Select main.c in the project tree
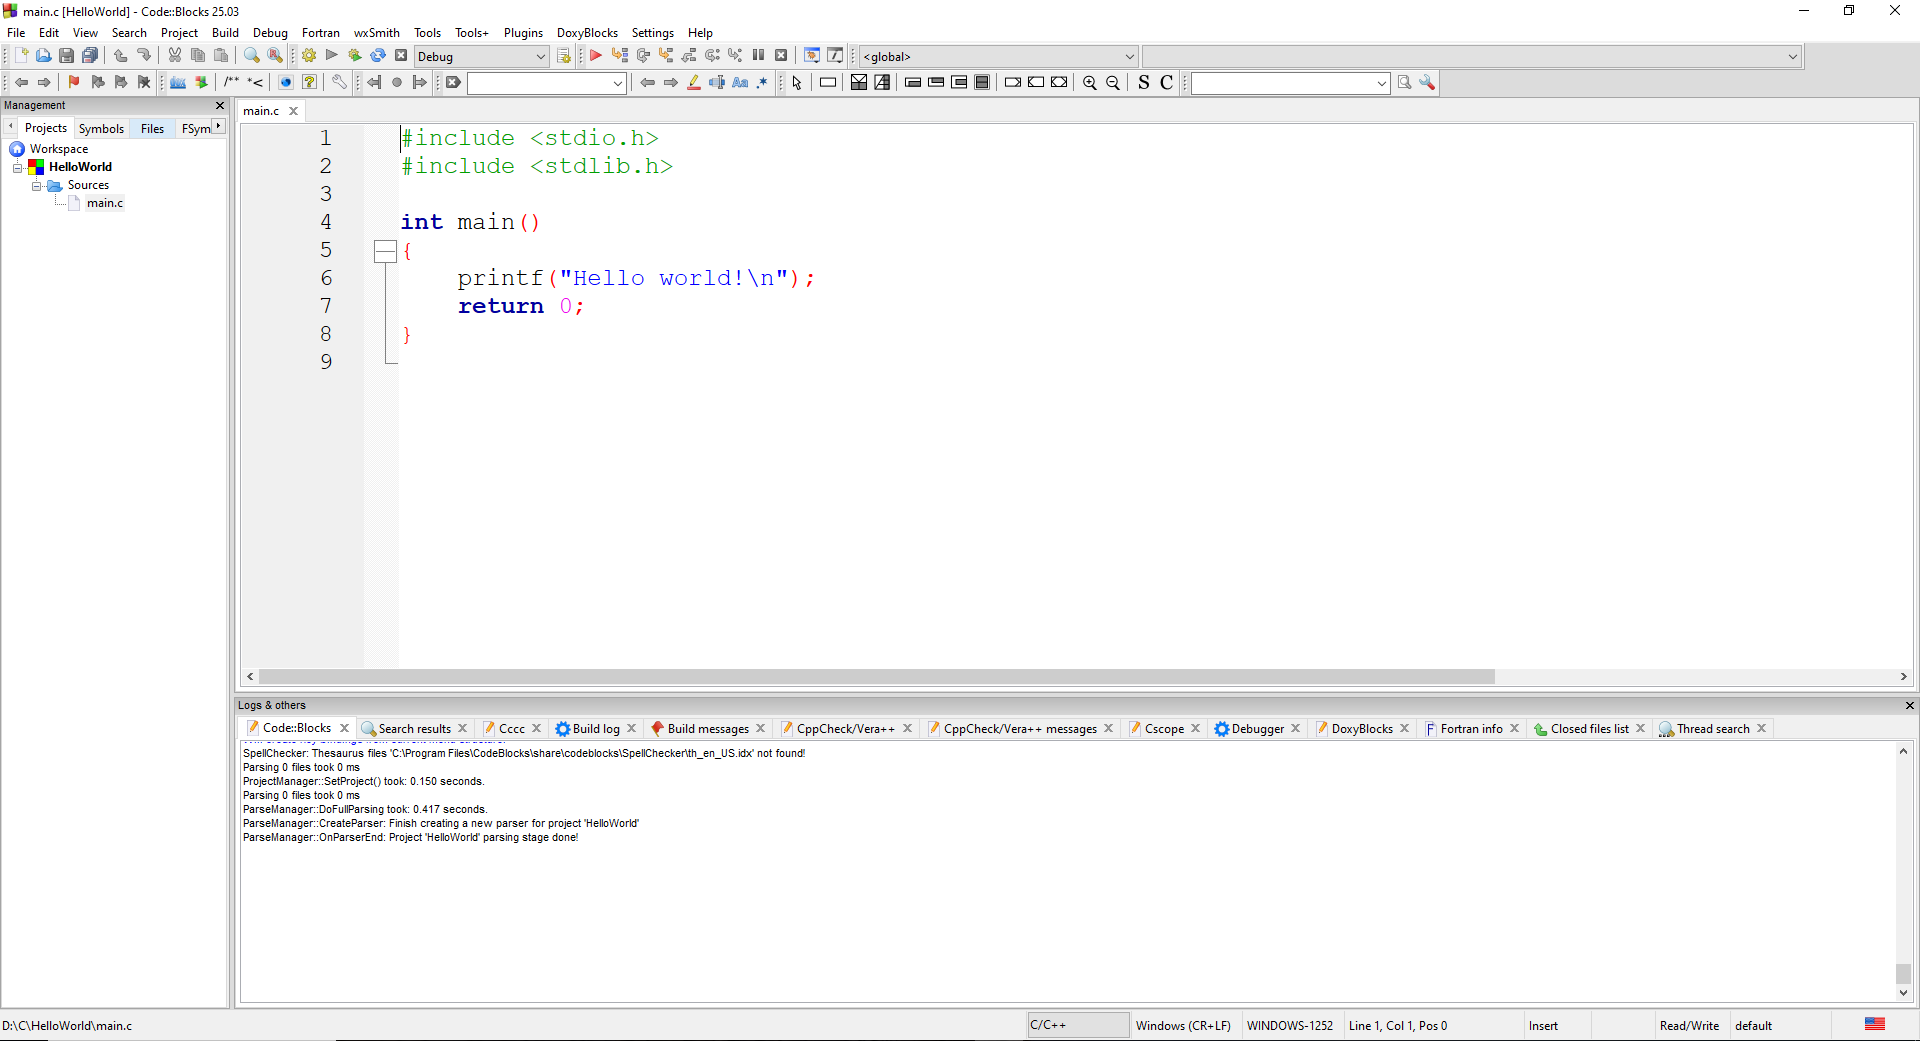Screen dimensions: 1920x1041 pos(104,203)
